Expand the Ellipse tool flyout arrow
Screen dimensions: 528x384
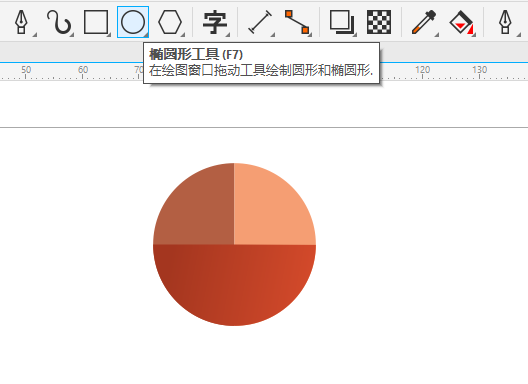pyautogui.click(x=146, y=34)
